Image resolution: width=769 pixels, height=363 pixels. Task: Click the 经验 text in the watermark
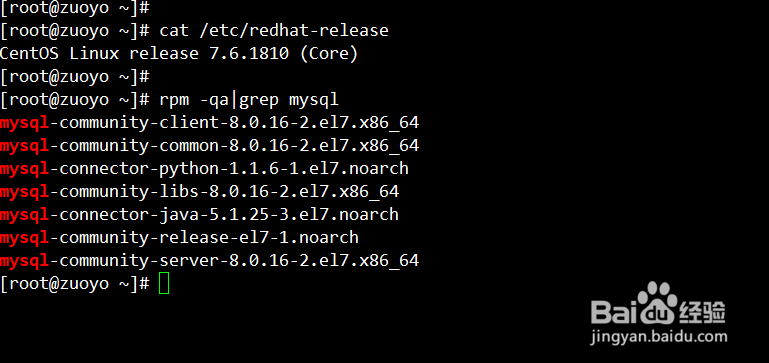pyautogui.click(x=702, y=311)
